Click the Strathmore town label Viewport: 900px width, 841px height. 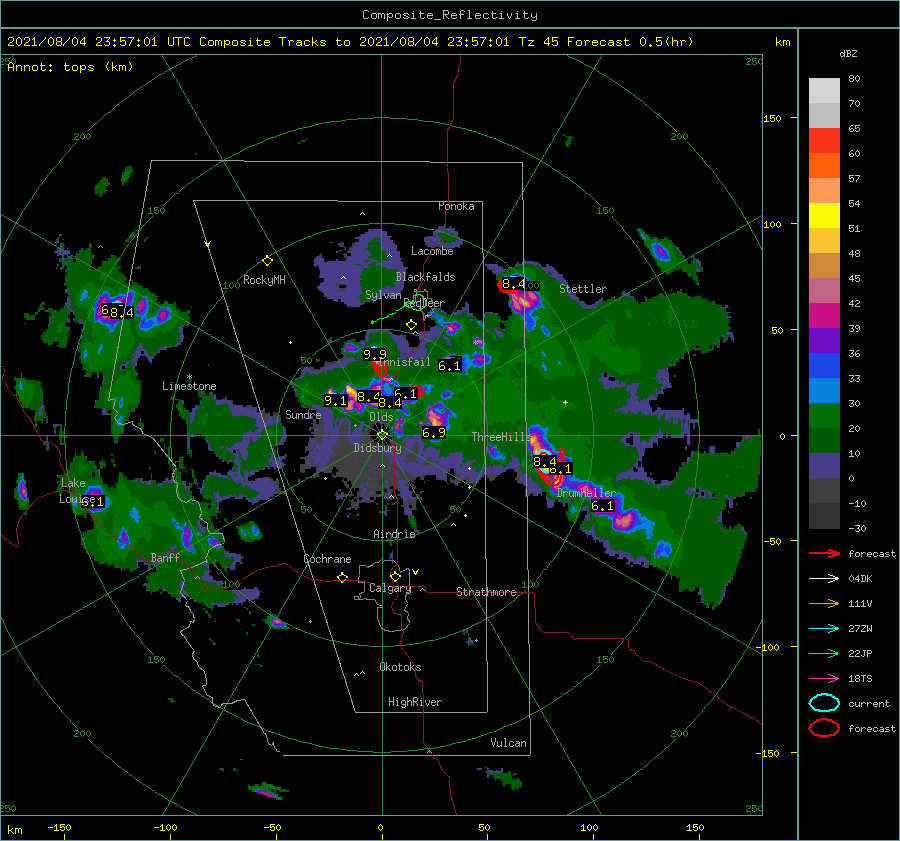point(486,592)
